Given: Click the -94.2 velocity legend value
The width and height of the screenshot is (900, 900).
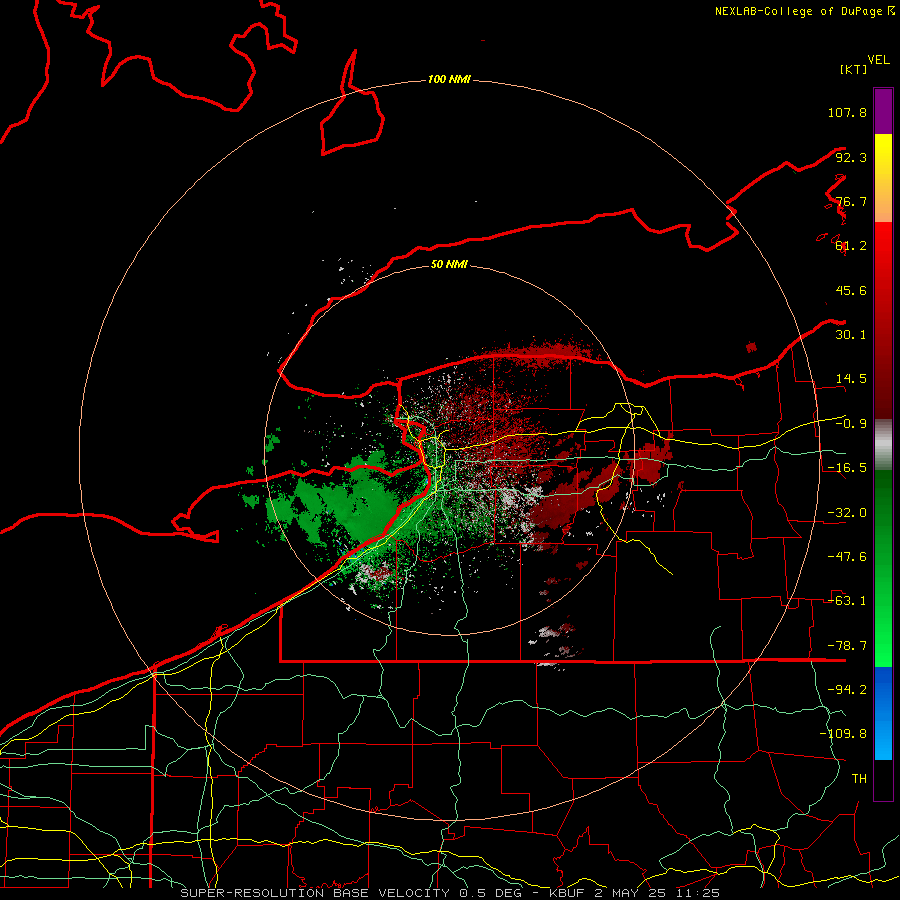Looking at the screenshot, I should pos(847,690).
